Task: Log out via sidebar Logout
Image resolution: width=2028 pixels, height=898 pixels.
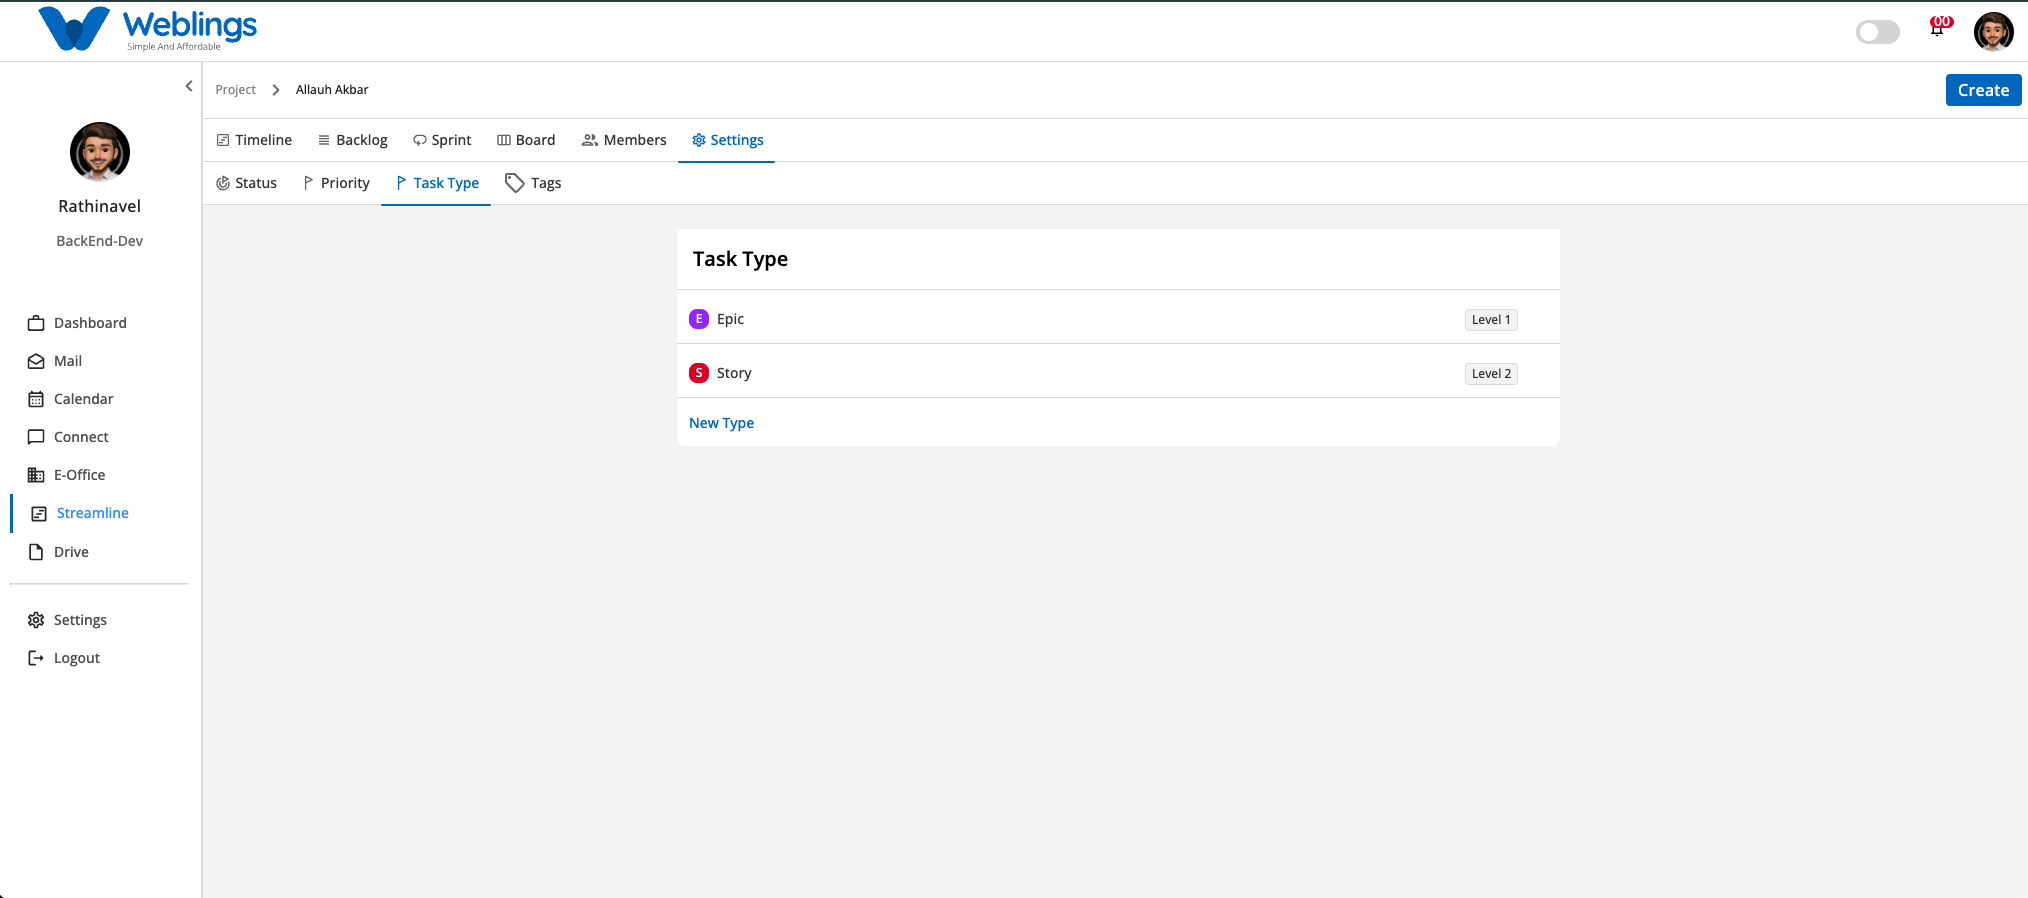Action: (x=77, y=658)
